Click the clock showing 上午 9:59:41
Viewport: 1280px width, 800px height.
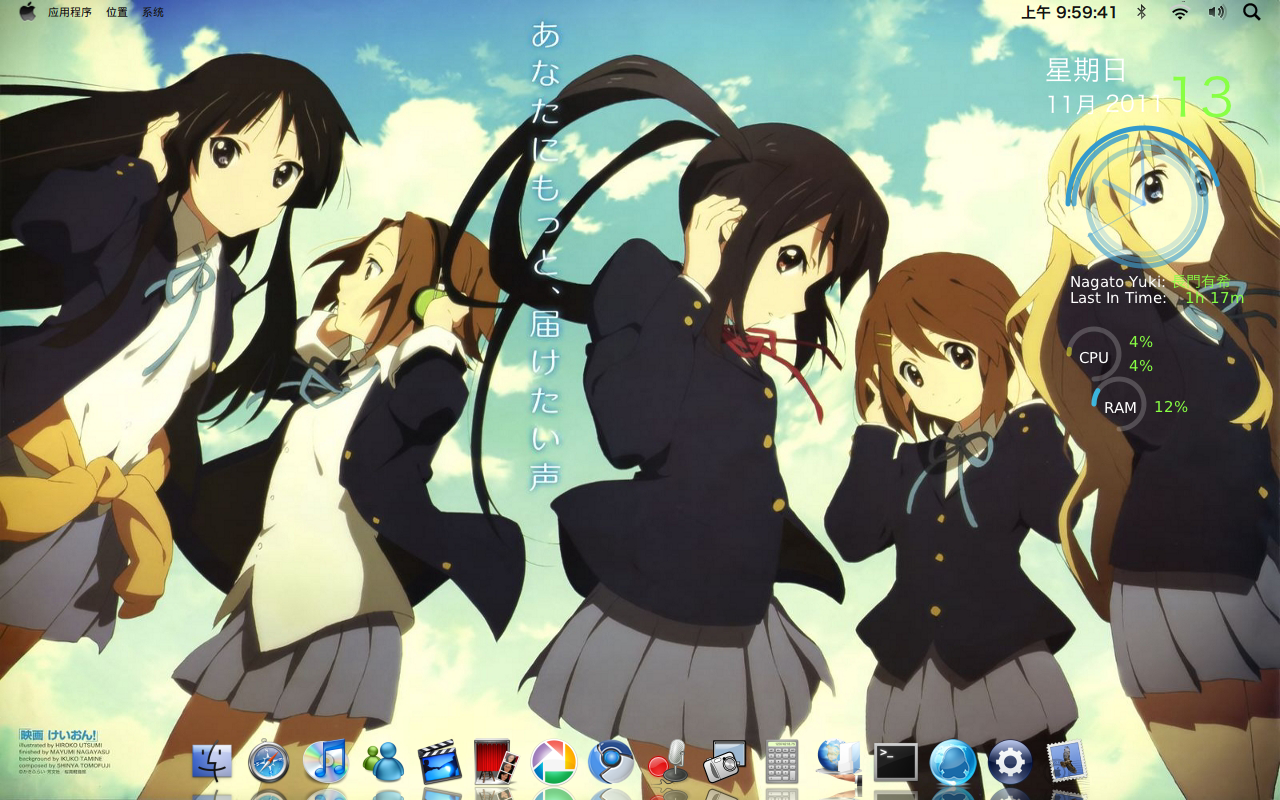1069,12
